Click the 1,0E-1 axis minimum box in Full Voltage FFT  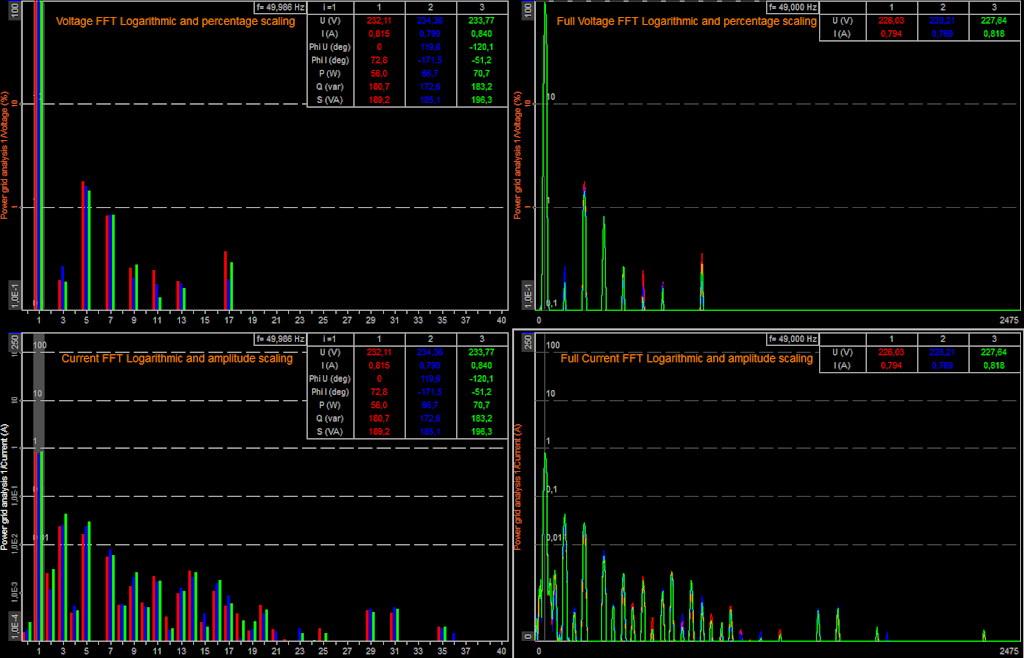point(530,296)
